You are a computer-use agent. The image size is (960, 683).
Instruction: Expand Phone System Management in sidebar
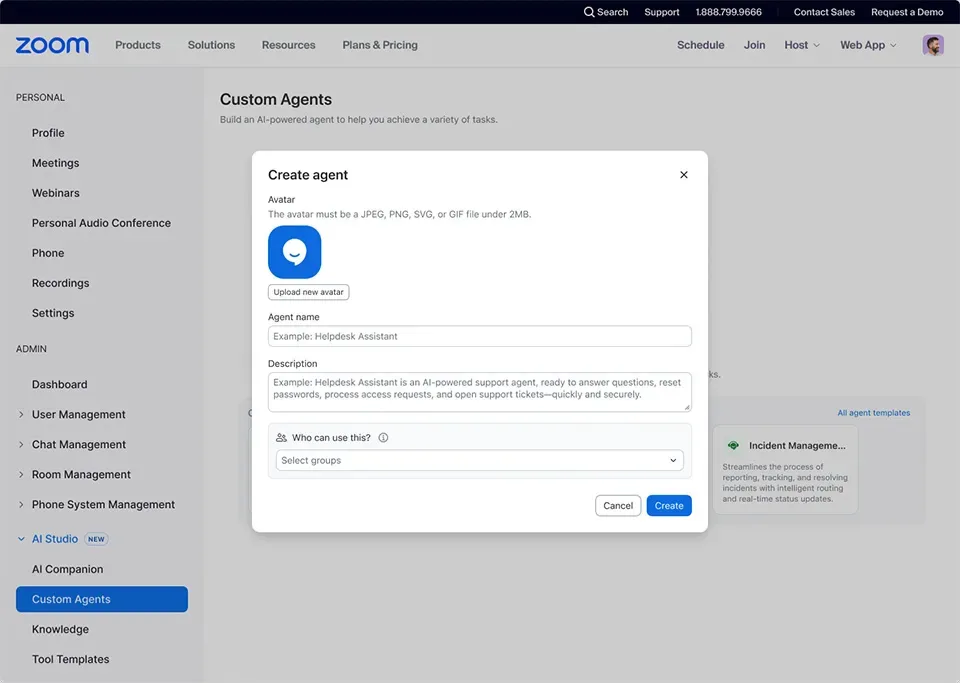[101, 504]
